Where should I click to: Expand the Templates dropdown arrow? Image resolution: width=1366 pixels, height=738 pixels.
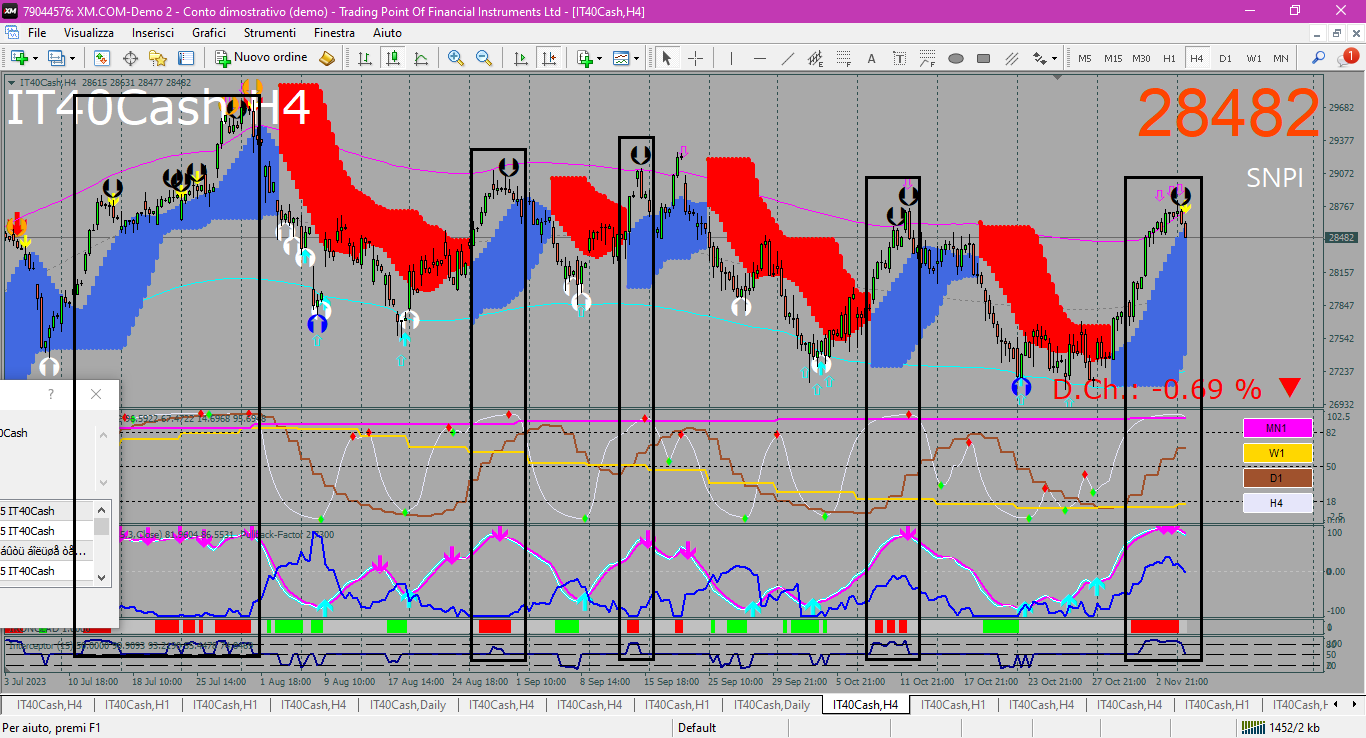[x=637, y=58]
